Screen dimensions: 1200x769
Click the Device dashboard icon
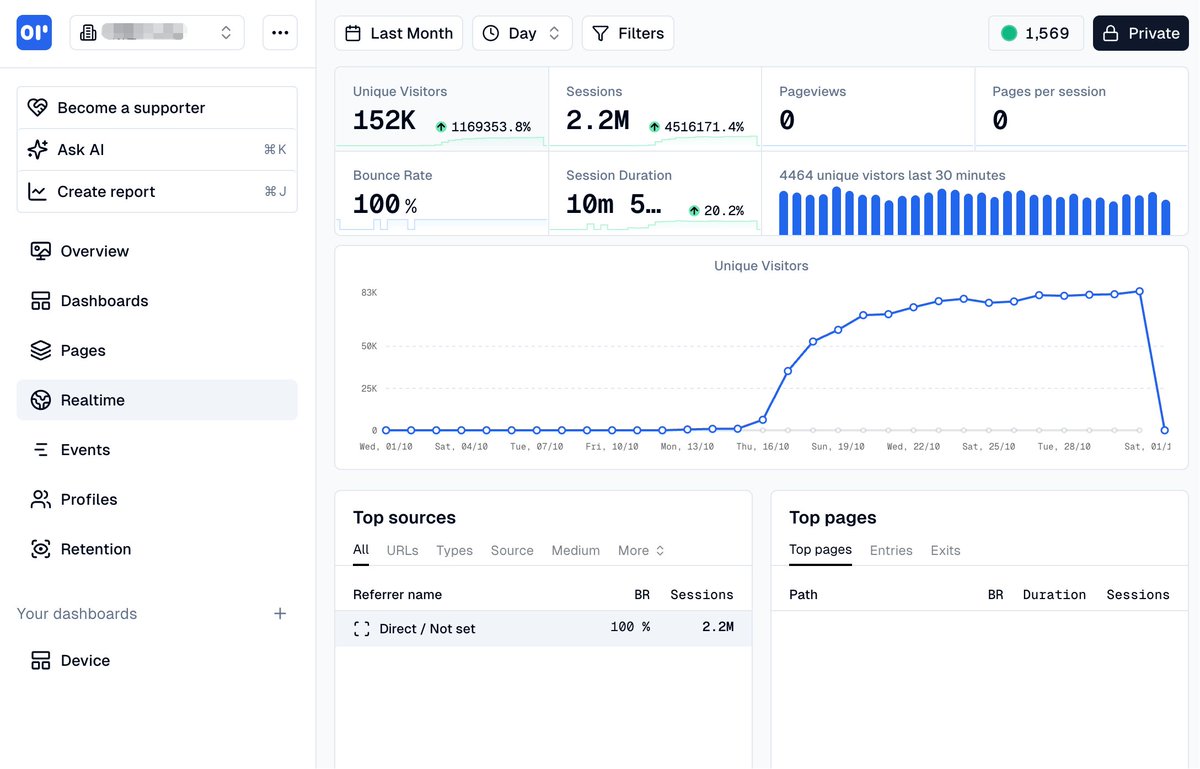(x=40, y=660)
